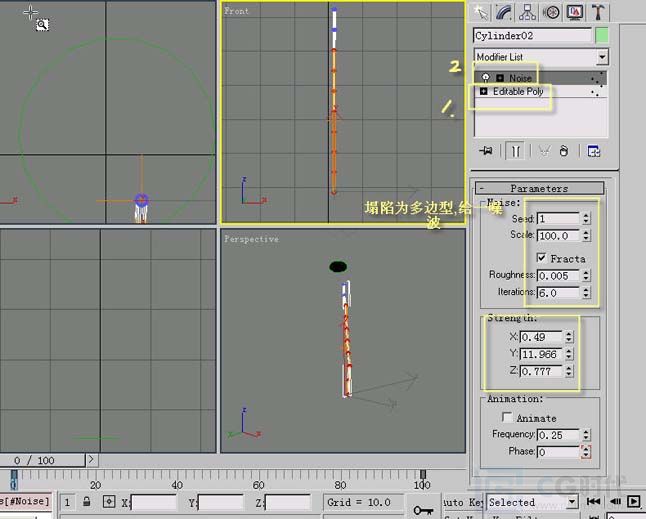Viewport: 646px width, 519px height.
Task: Click the Strength Y value field
Action: 541,354
